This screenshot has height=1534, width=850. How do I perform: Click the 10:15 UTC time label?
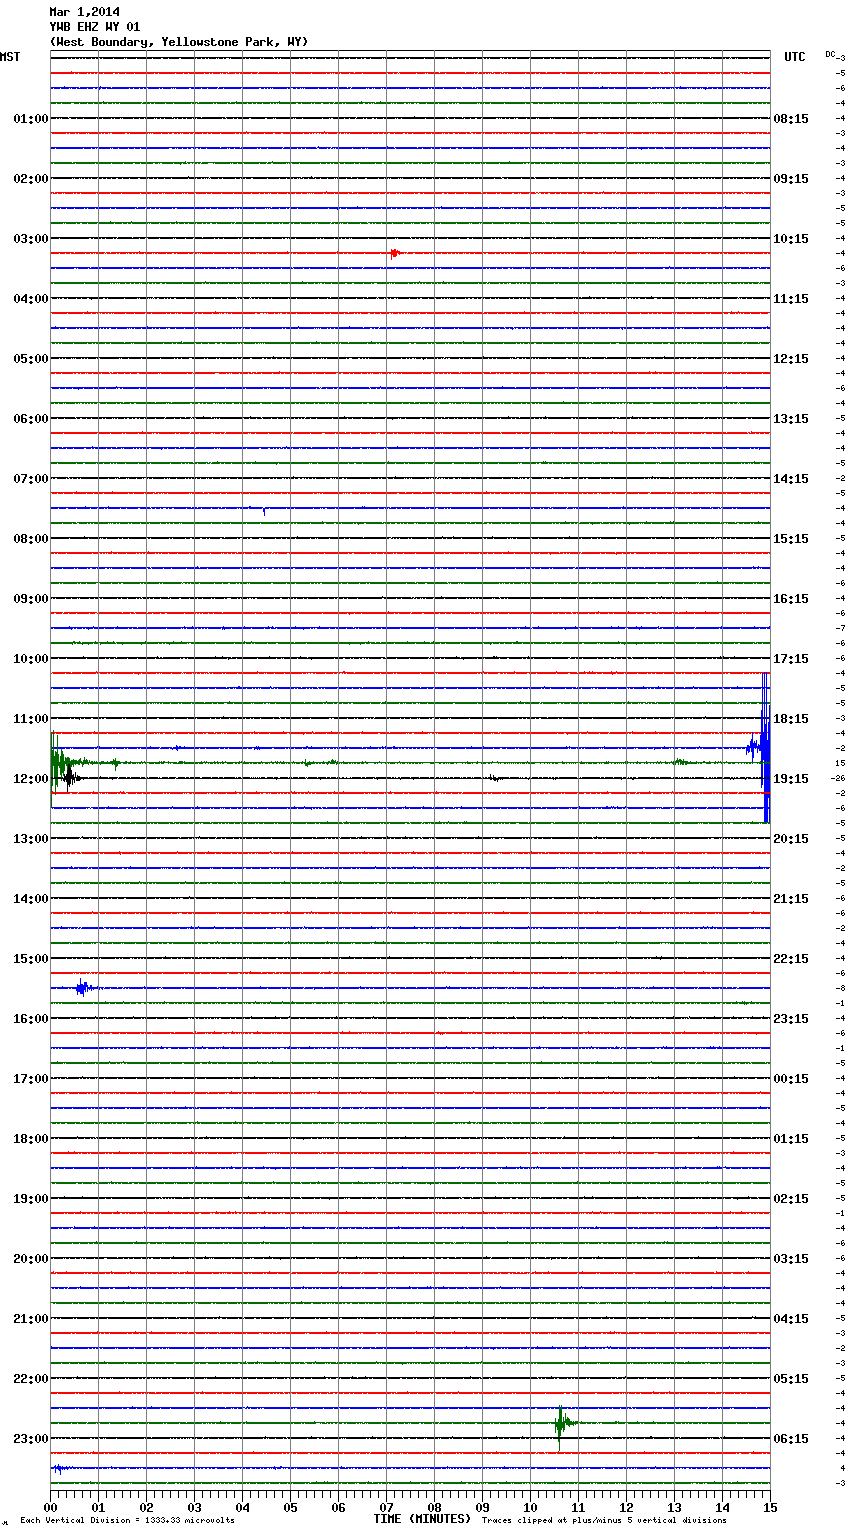point(791,239)
